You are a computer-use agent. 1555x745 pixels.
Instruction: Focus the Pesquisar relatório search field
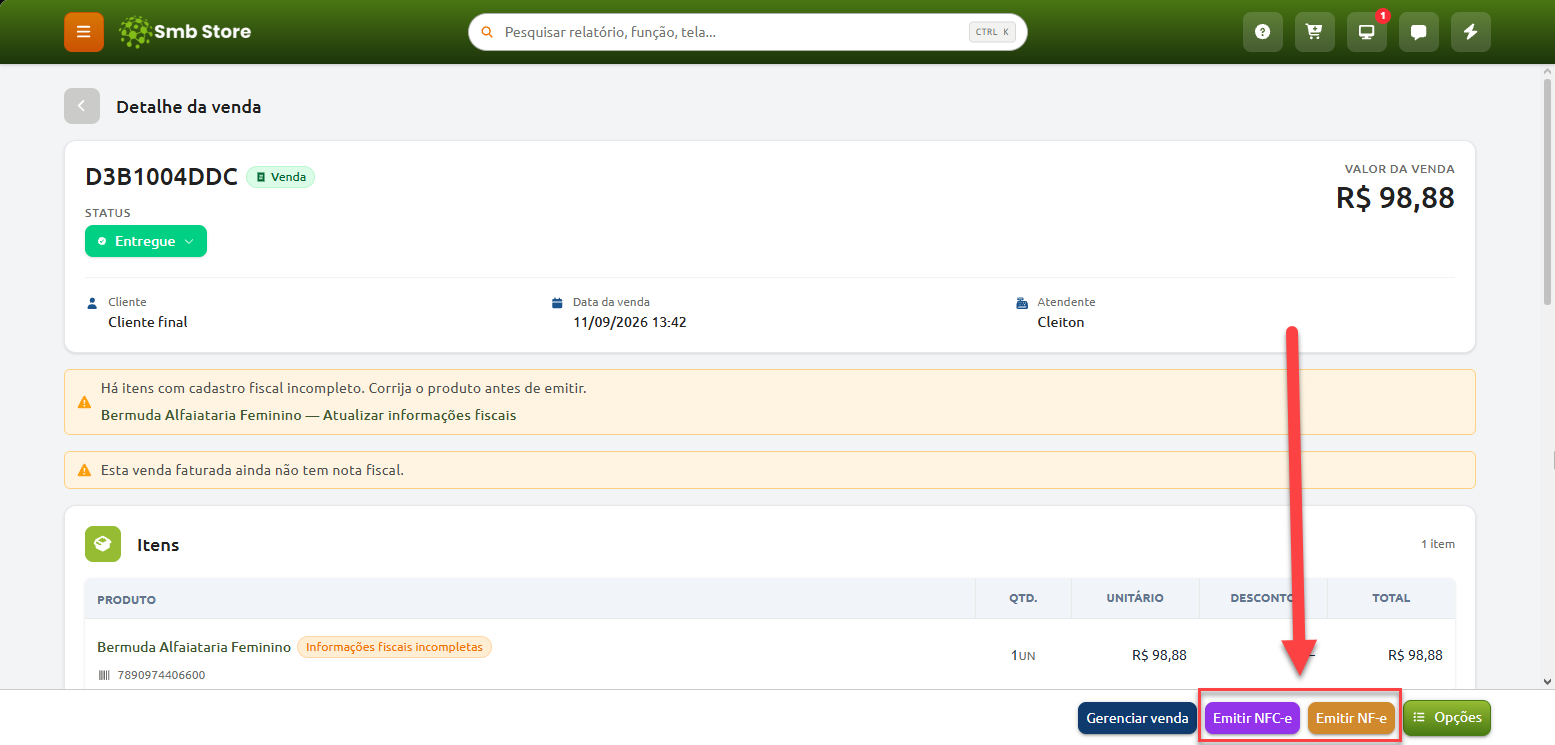tap(748, 32)
